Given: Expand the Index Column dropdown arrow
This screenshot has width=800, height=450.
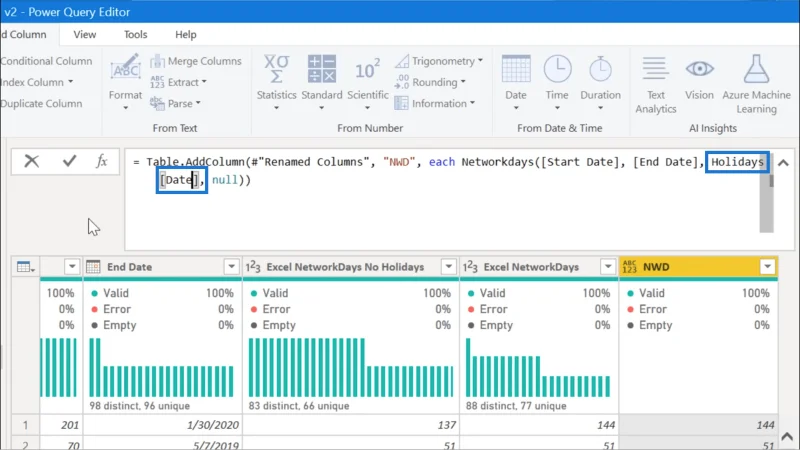Looking at the screenshot, I should click(70, 82).
